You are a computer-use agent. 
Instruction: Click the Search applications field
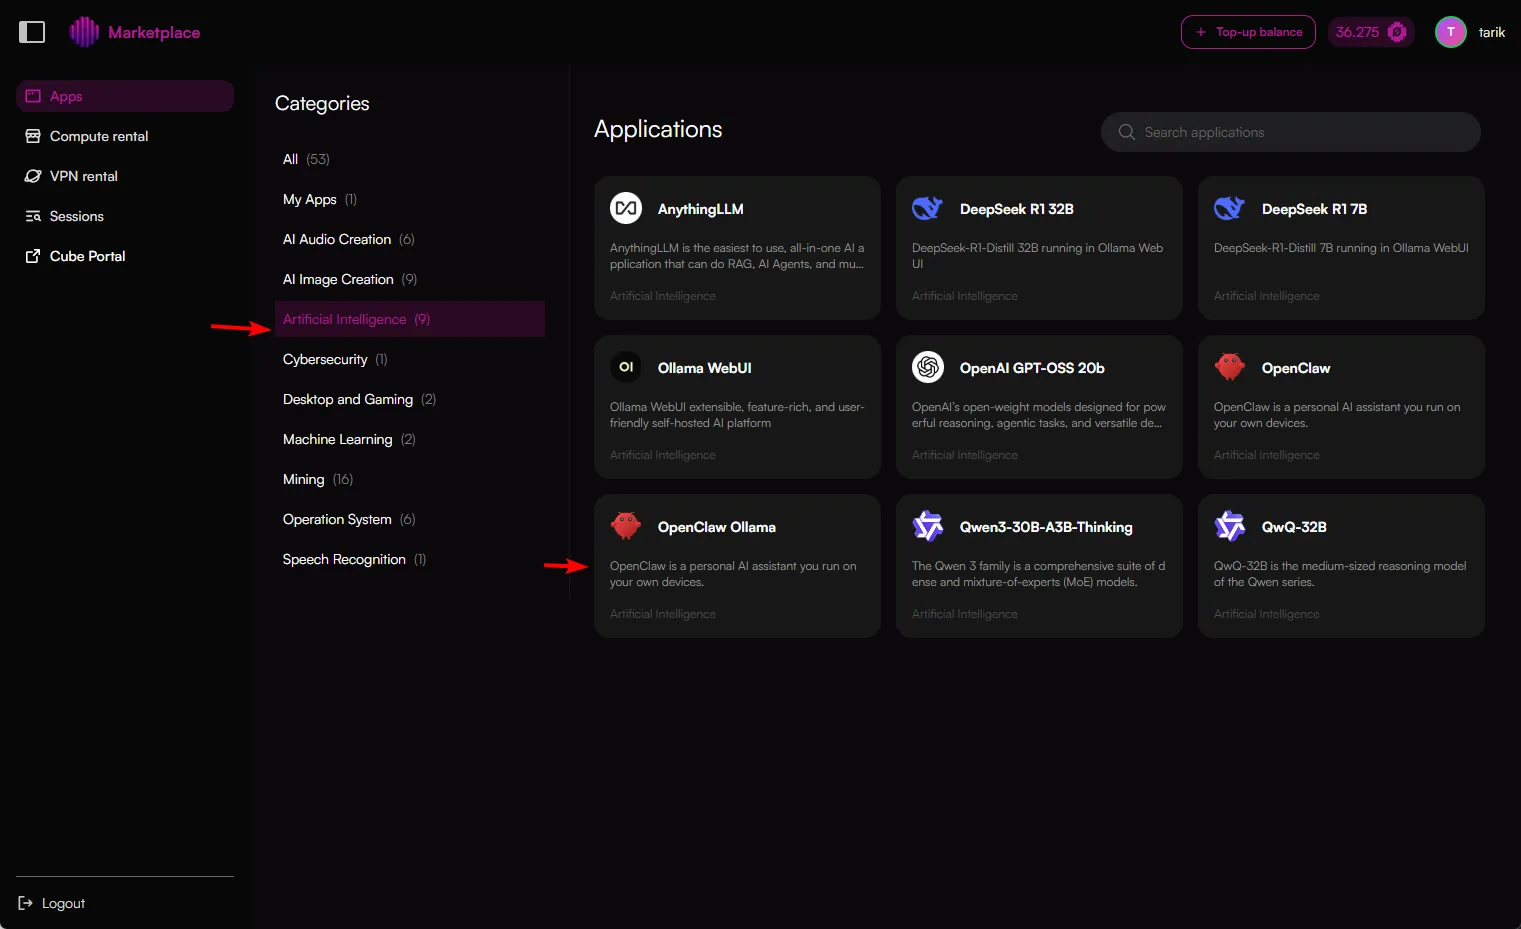1290,132
